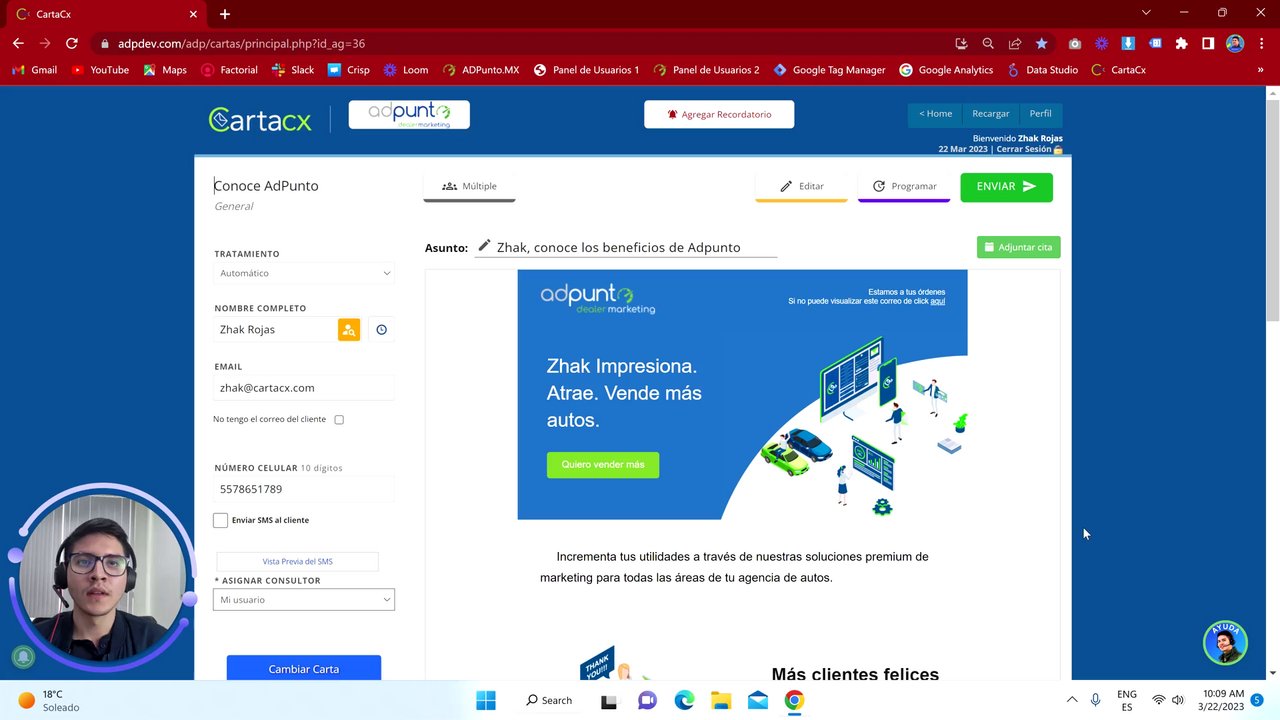Open the Perfil menu item
The height and width of the screenshot is (720, 1280).
[x=1040, y=114]
